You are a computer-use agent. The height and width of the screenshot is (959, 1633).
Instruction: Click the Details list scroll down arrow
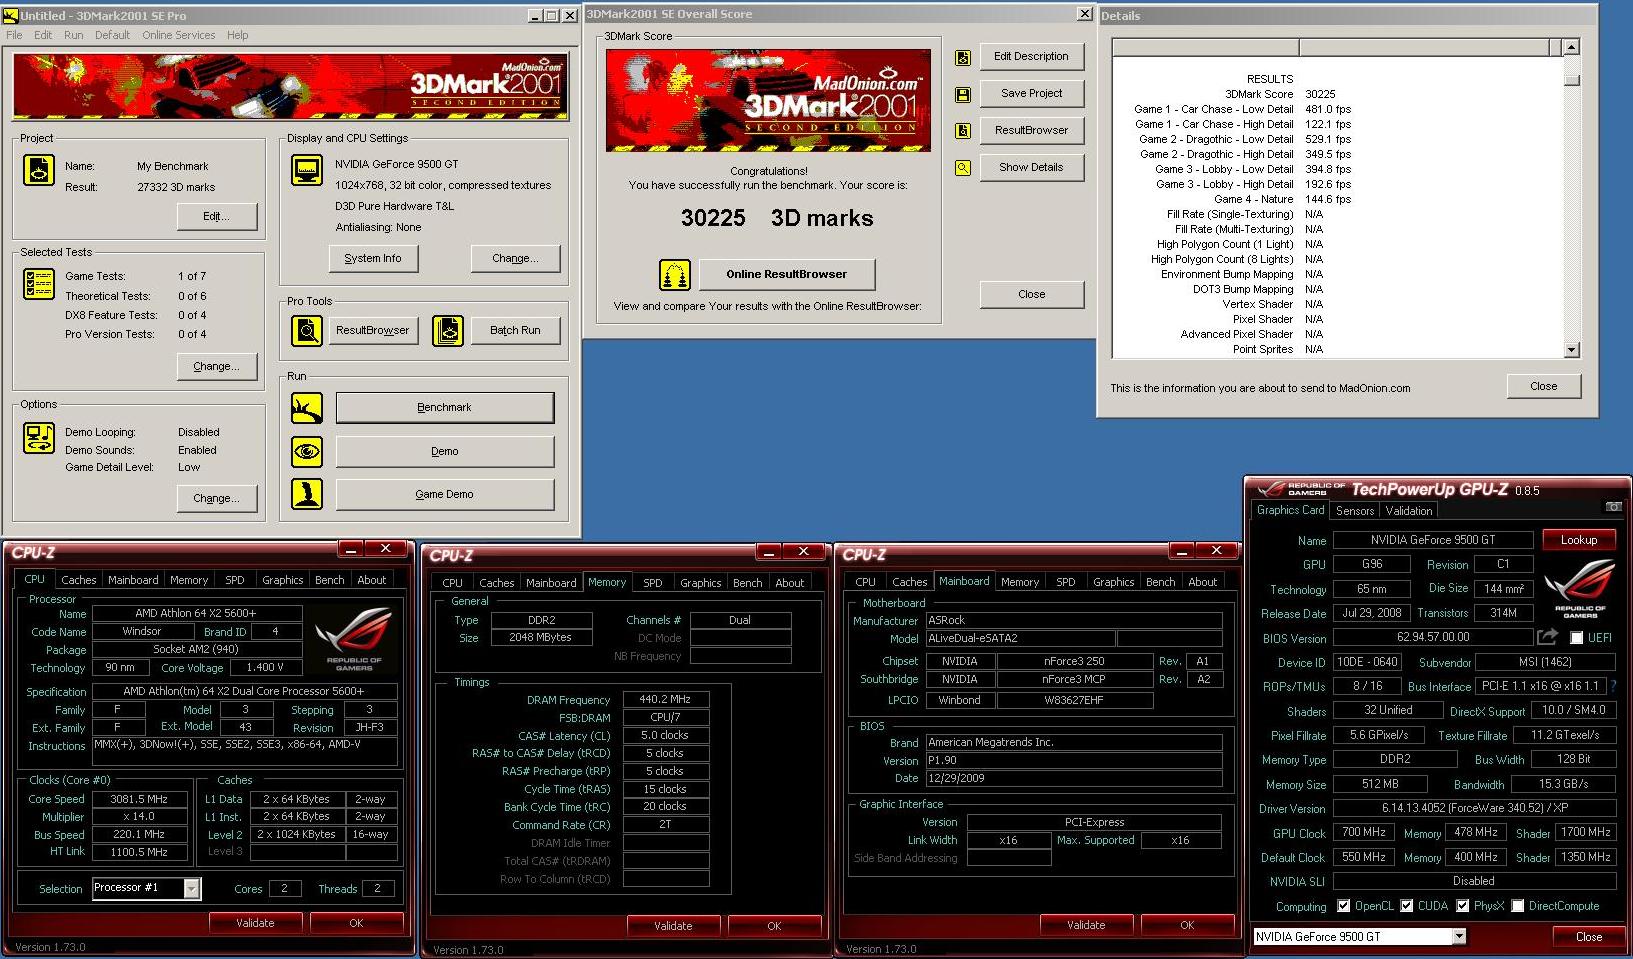tap(1571, 350)
